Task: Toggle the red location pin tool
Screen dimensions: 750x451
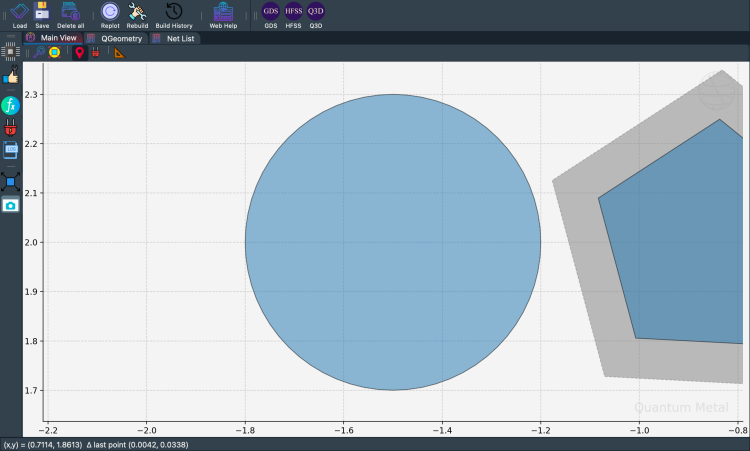Action: [x=79, y=53]
